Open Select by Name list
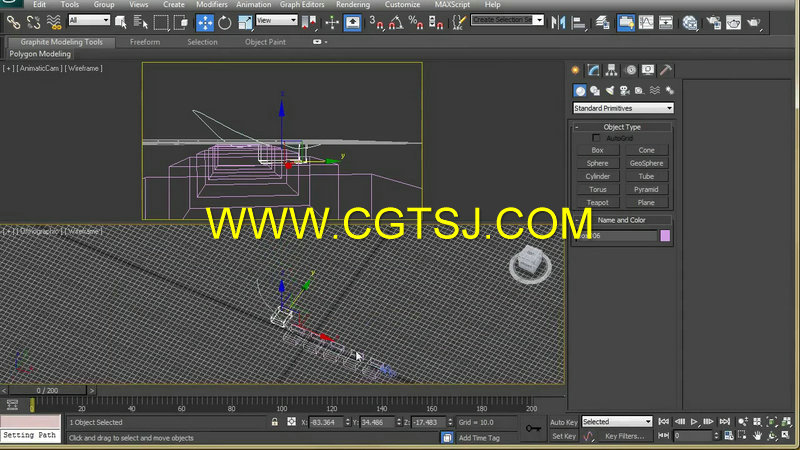 140,22
